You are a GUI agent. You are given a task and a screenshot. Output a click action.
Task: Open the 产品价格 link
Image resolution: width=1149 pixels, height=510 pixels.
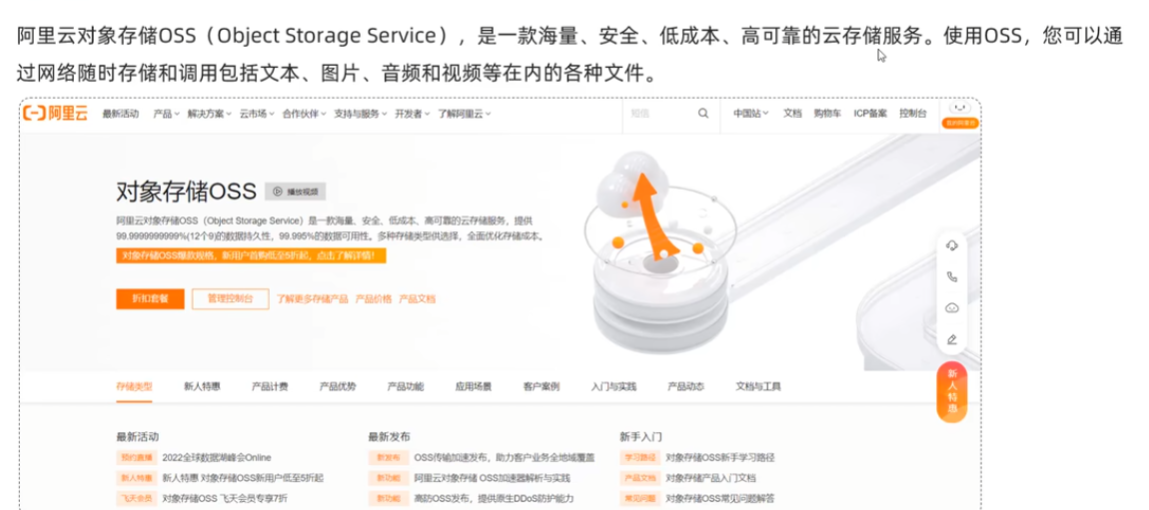pos(374,299)
